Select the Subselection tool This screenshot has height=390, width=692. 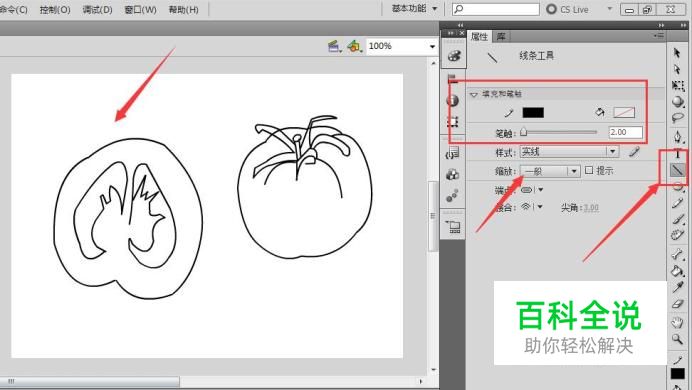coord(677,69)
